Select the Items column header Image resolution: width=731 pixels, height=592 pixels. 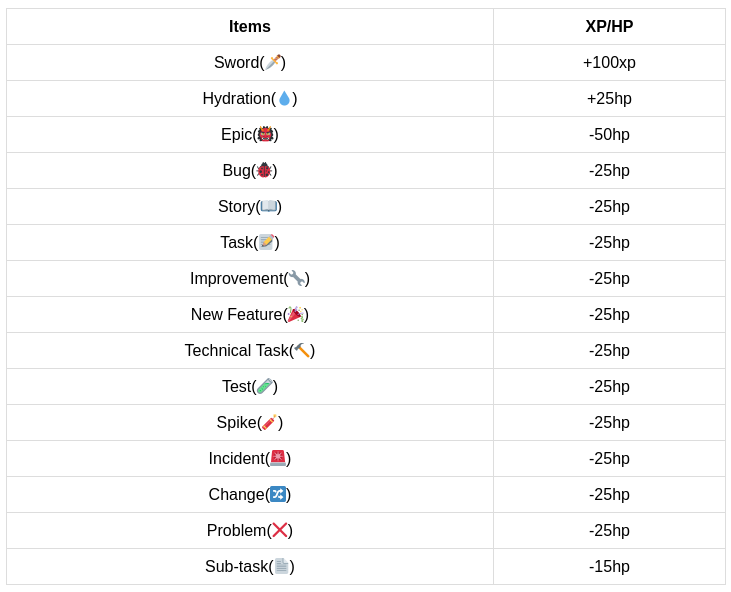click(250, 27)
